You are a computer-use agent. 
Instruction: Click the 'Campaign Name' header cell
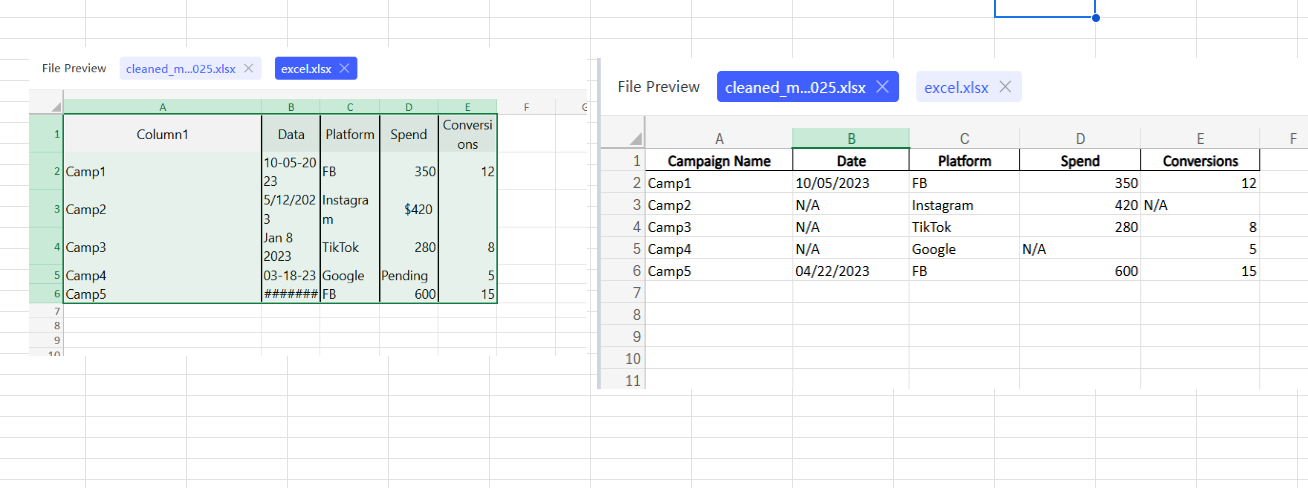[x=719, y=160]
